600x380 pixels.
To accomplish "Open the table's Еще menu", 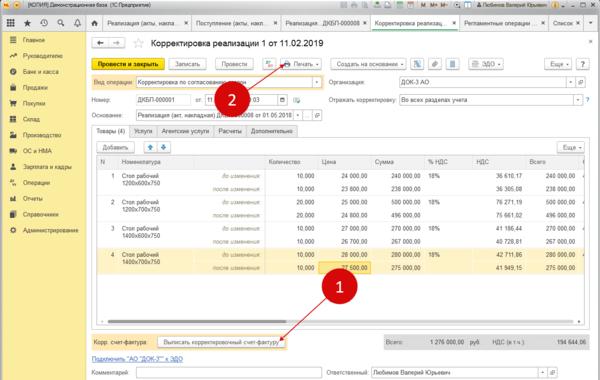I will 571,147.
